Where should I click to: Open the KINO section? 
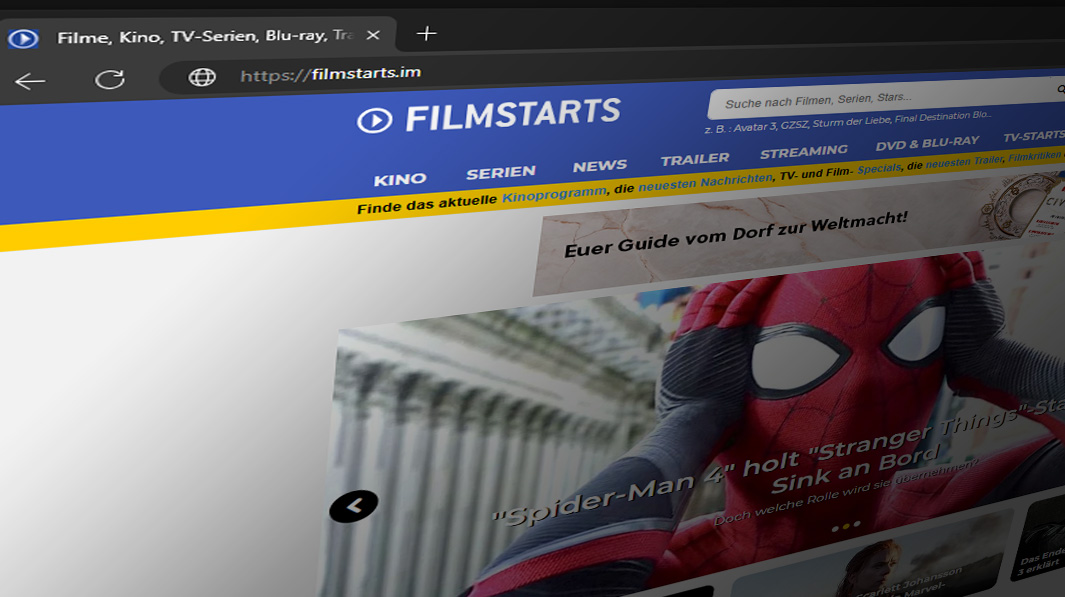pos(399,177)
